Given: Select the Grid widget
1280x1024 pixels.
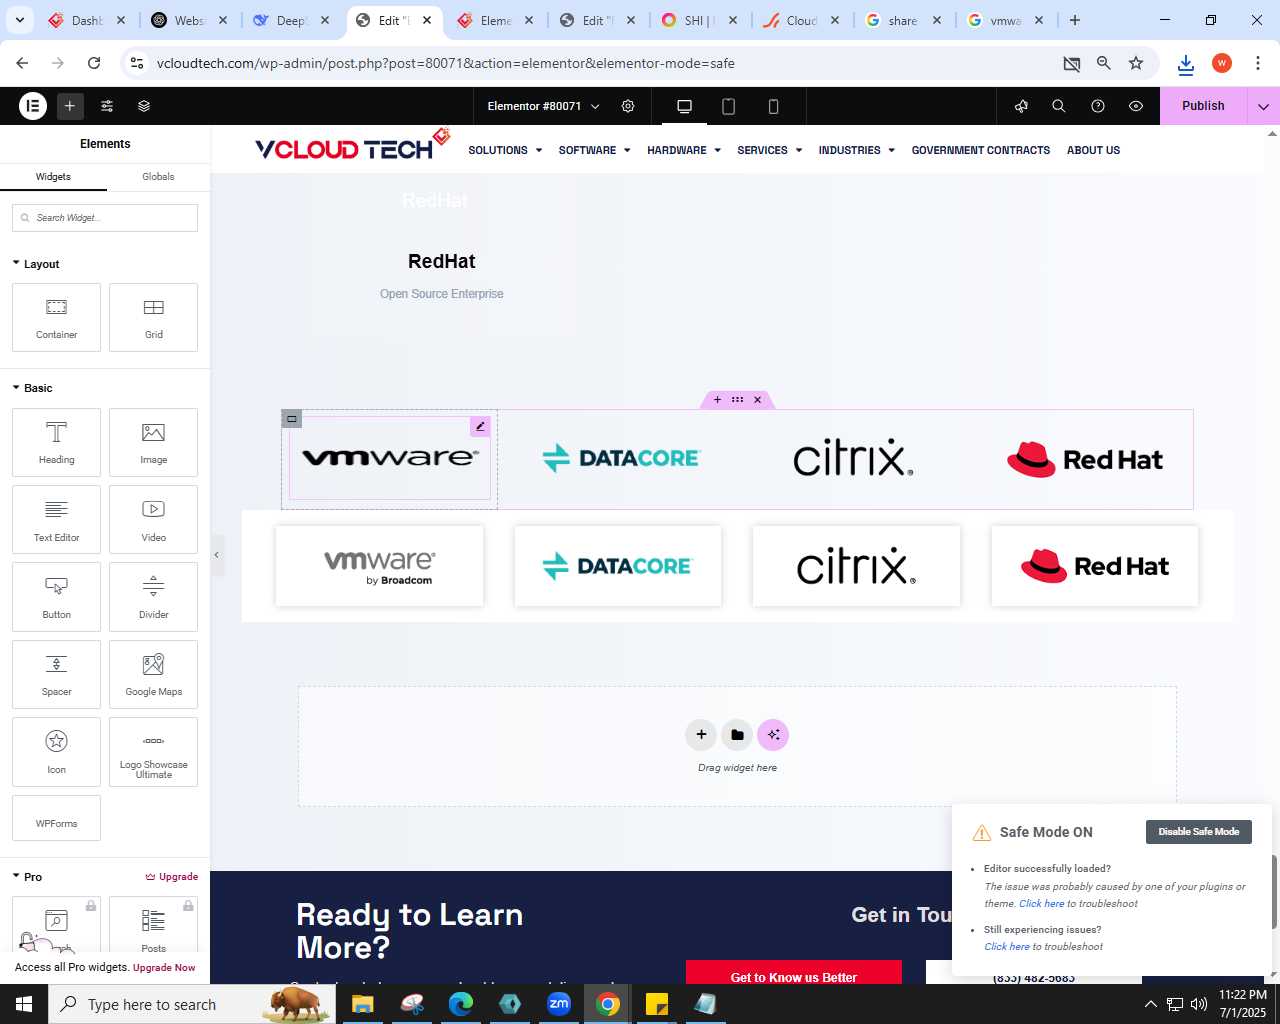Looking at the screenshot, I should coord(153,317).
